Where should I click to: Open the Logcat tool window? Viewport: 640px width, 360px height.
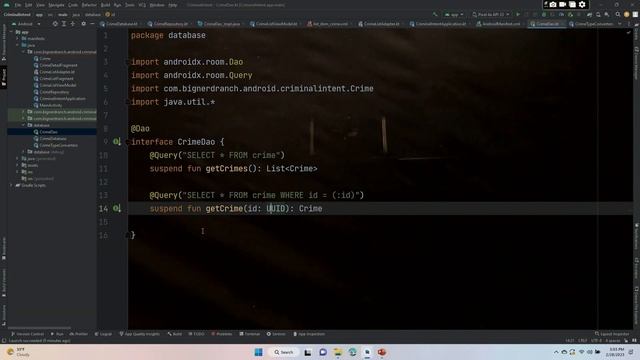[103, 334]
